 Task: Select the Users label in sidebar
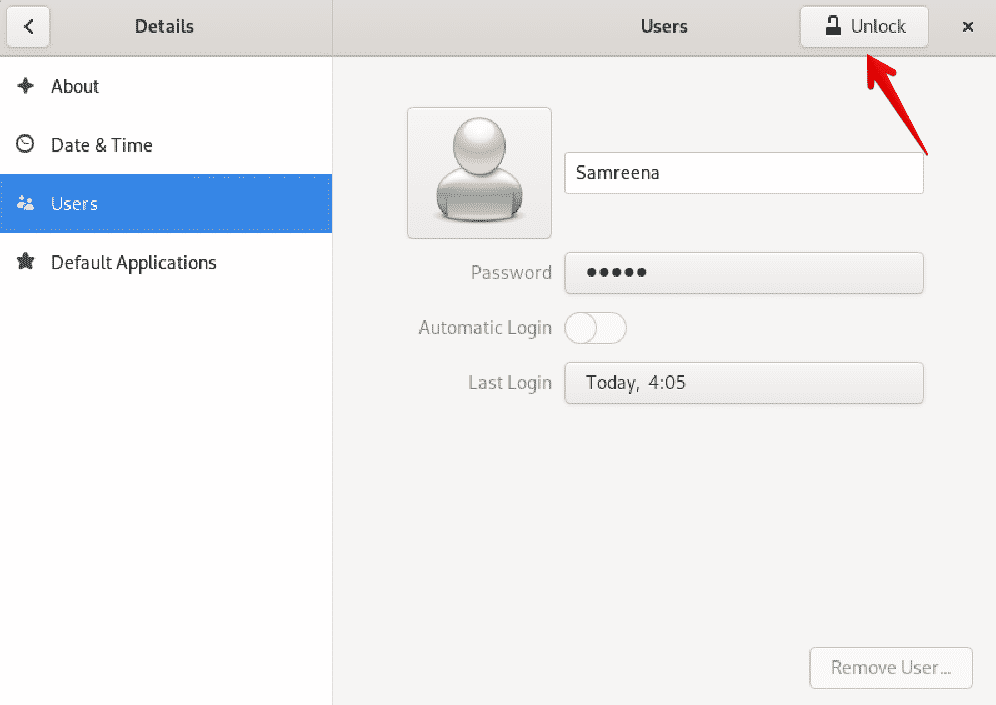coord(75,204)
